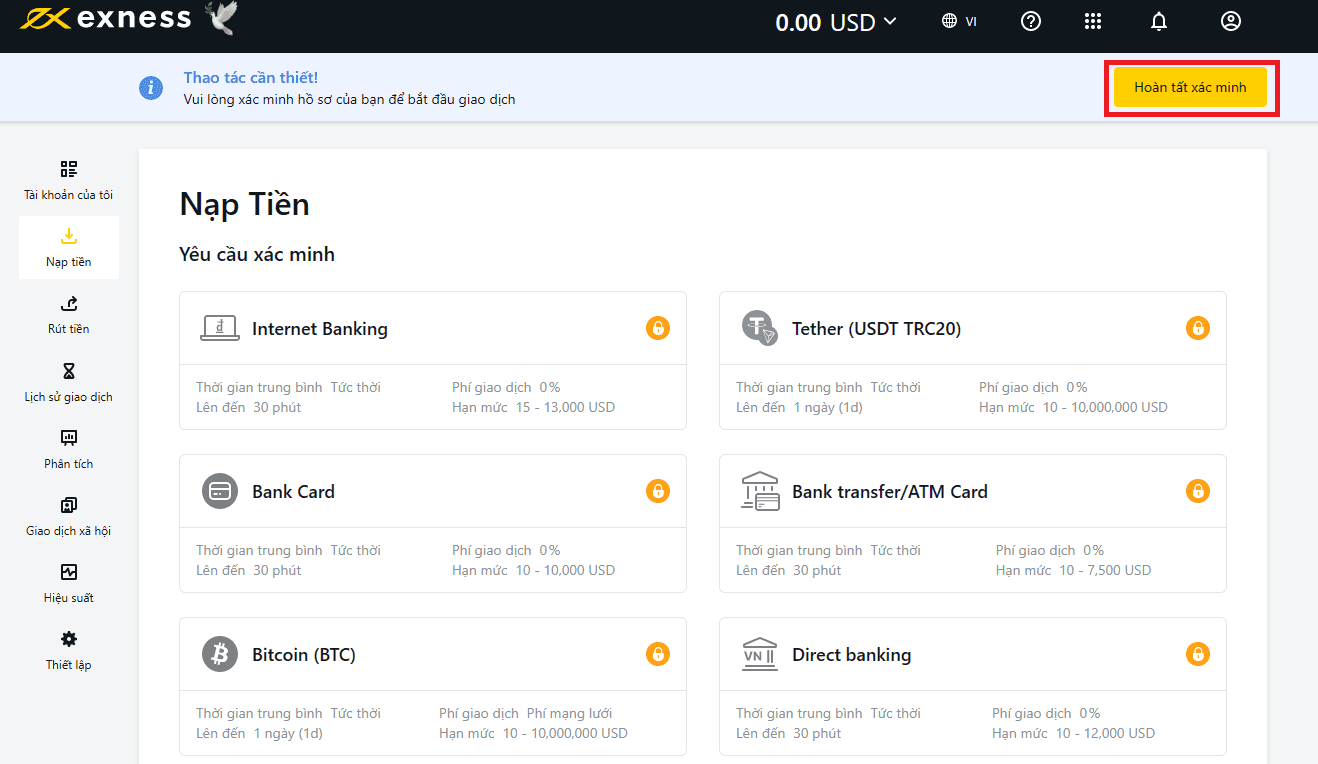This screenshot has height=764, width=1318.
Task: Select Nạp tiền in sidebar
Action: coord(69,247)
